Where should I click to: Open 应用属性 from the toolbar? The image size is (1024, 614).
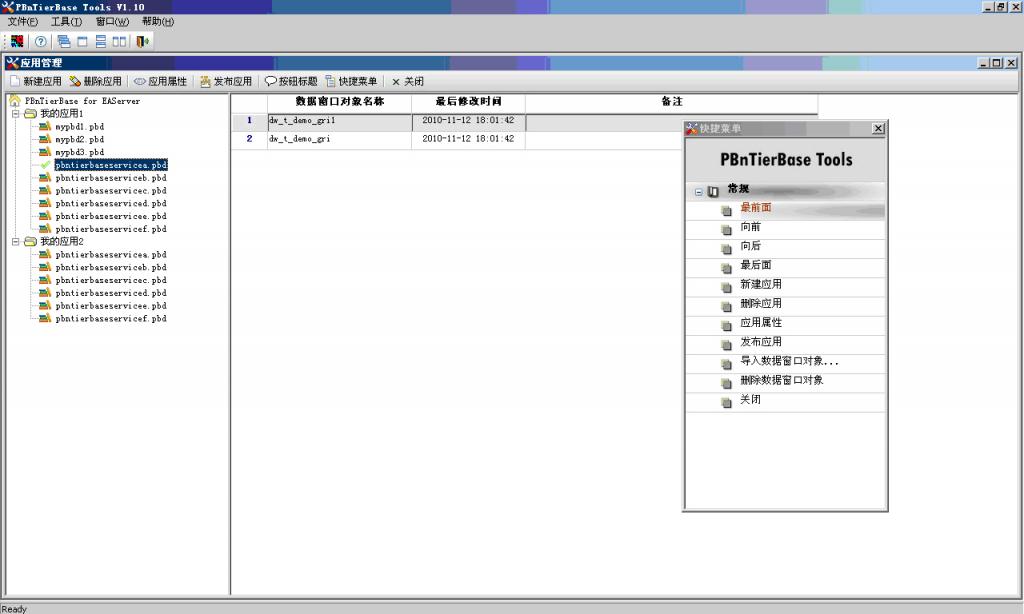pyautogui.click(x=161, y=82)
